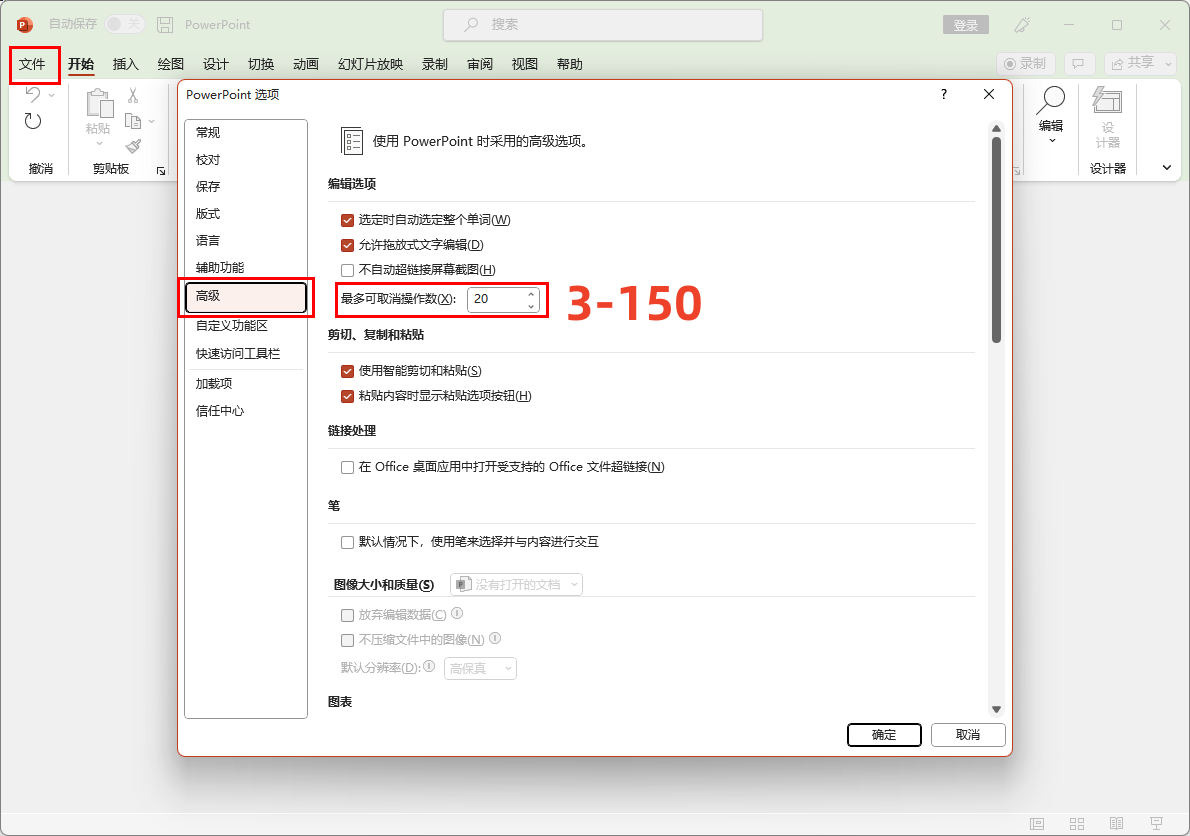Uncheck 使用智能剪切和粘贴
Screen dimensions: 1190x836
coord(348,371)
